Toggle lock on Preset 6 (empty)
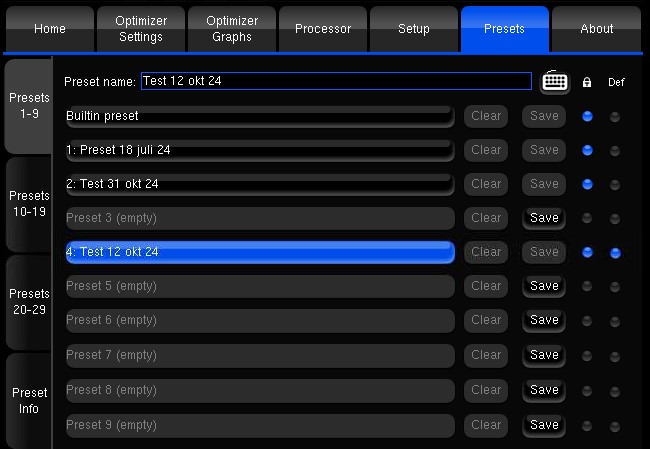 click(x=587, y=320)
